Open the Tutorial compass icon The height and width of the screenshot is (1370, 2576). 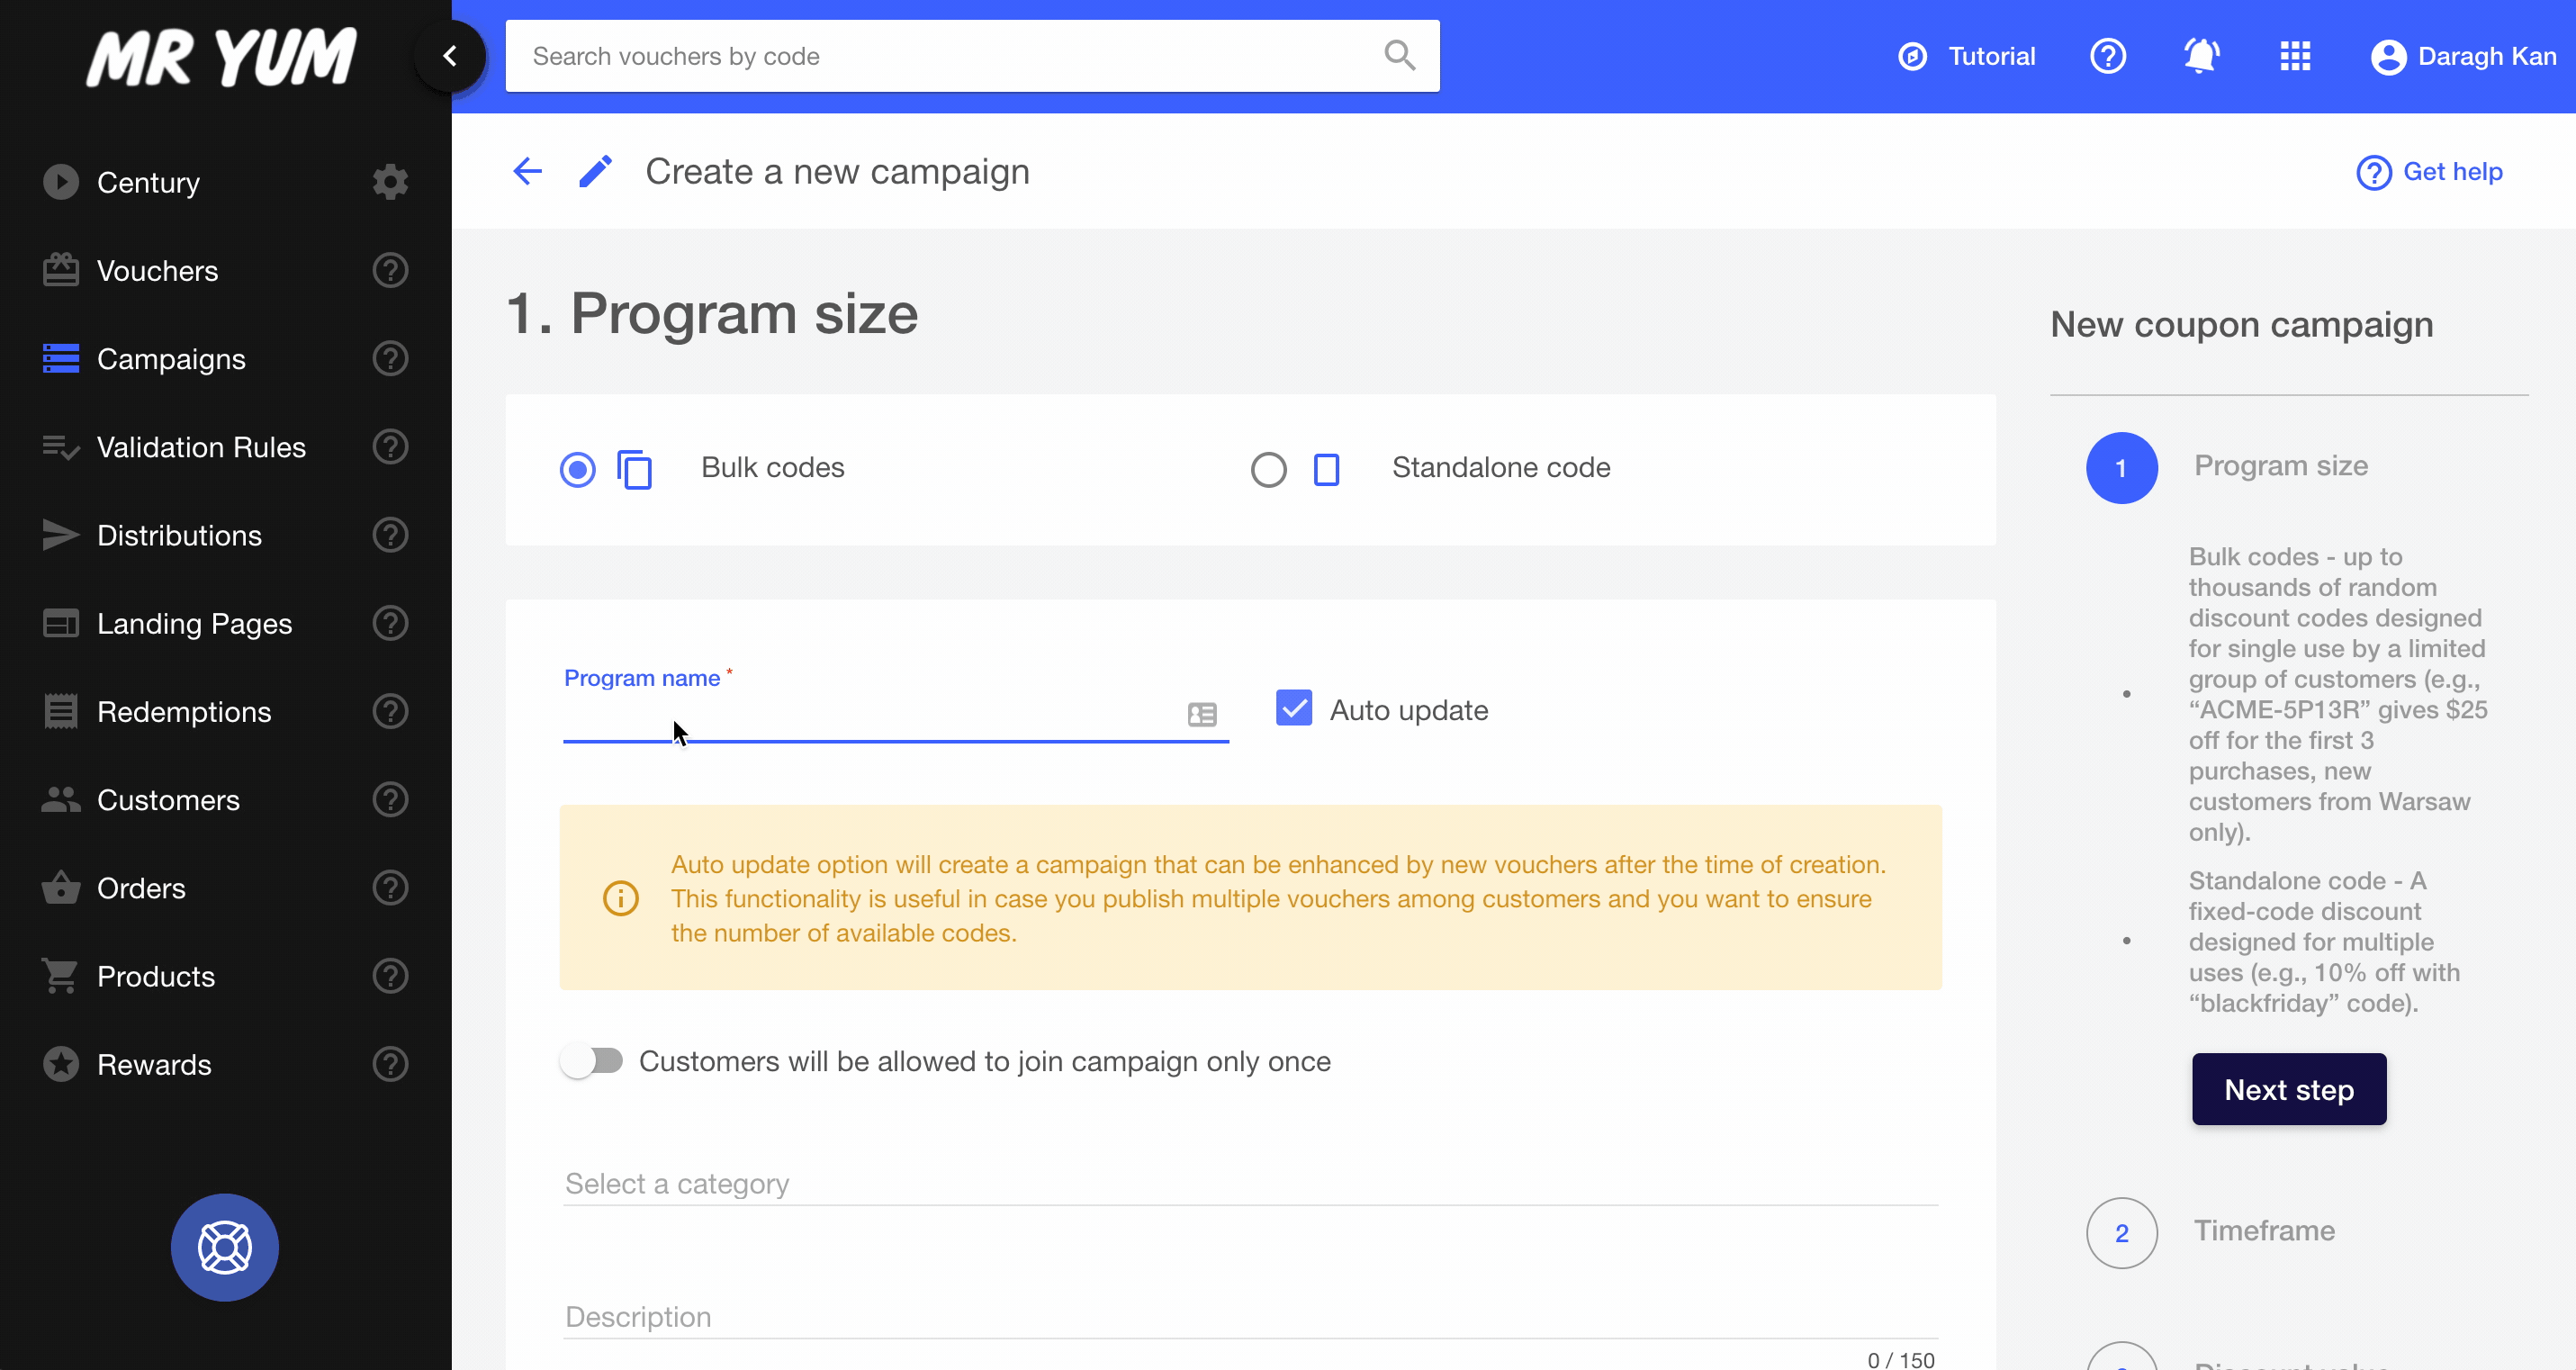pyautogui.click(x=1912, y=56)
